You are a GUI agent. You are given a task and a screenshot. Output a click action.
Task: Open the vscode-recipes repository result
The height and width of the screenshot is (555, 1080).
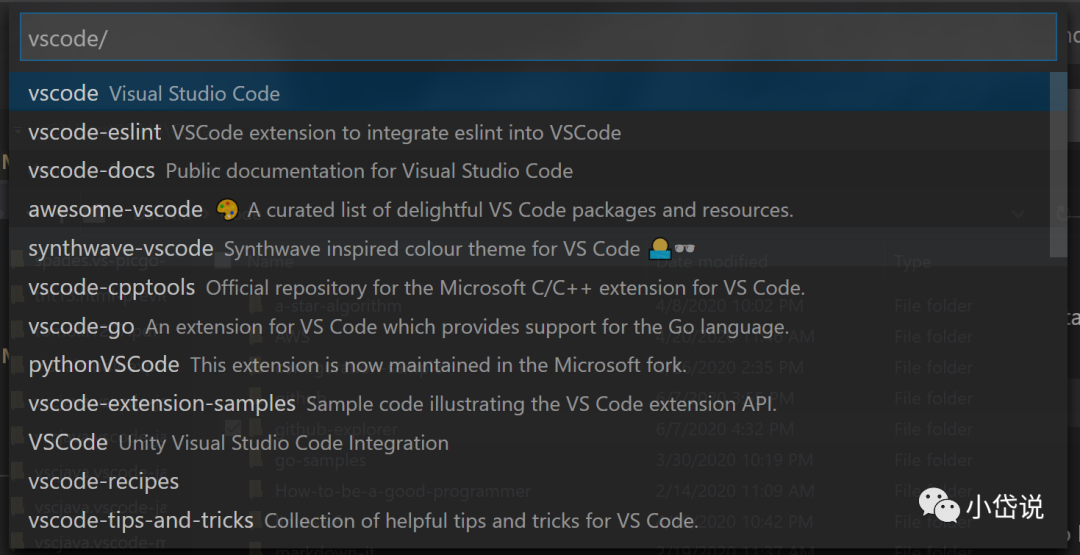pyautogui.click(x=103, y=482)
